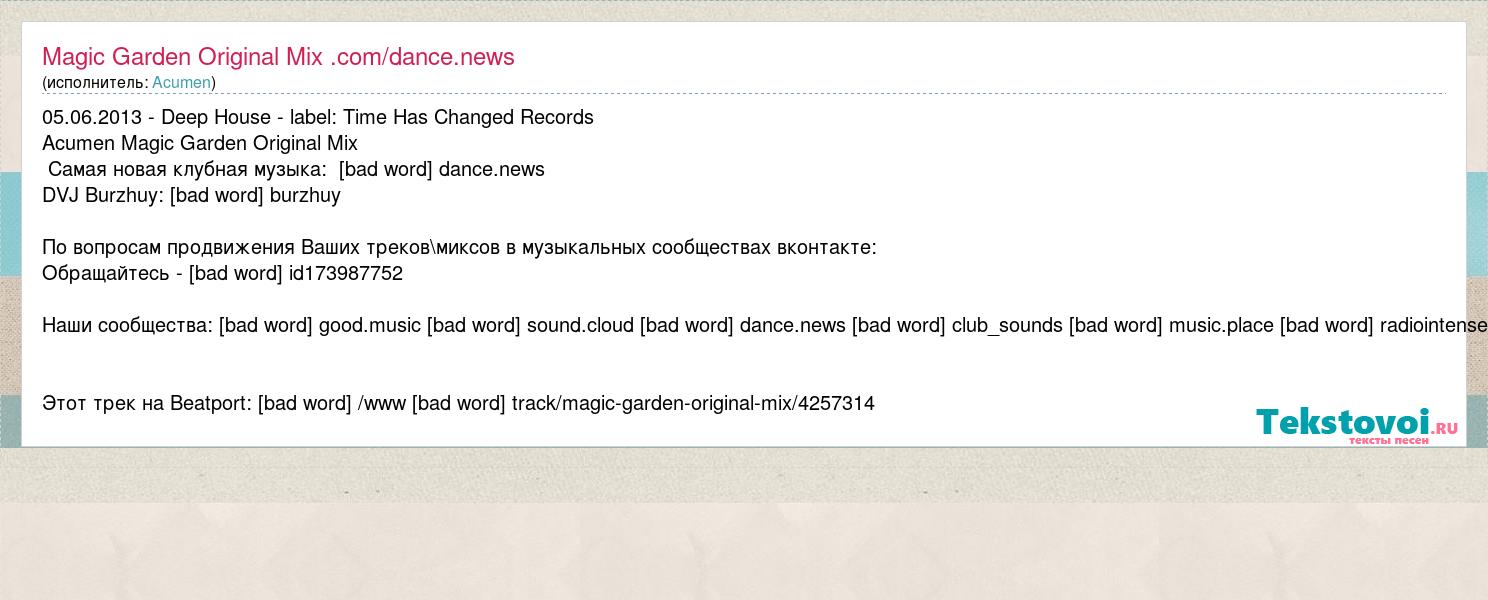Click the "По вопросам продвижения Ваших треков" line
The height and width of the screenshot is (600, 1488).
pyautogui.click(x=459, y=248)
